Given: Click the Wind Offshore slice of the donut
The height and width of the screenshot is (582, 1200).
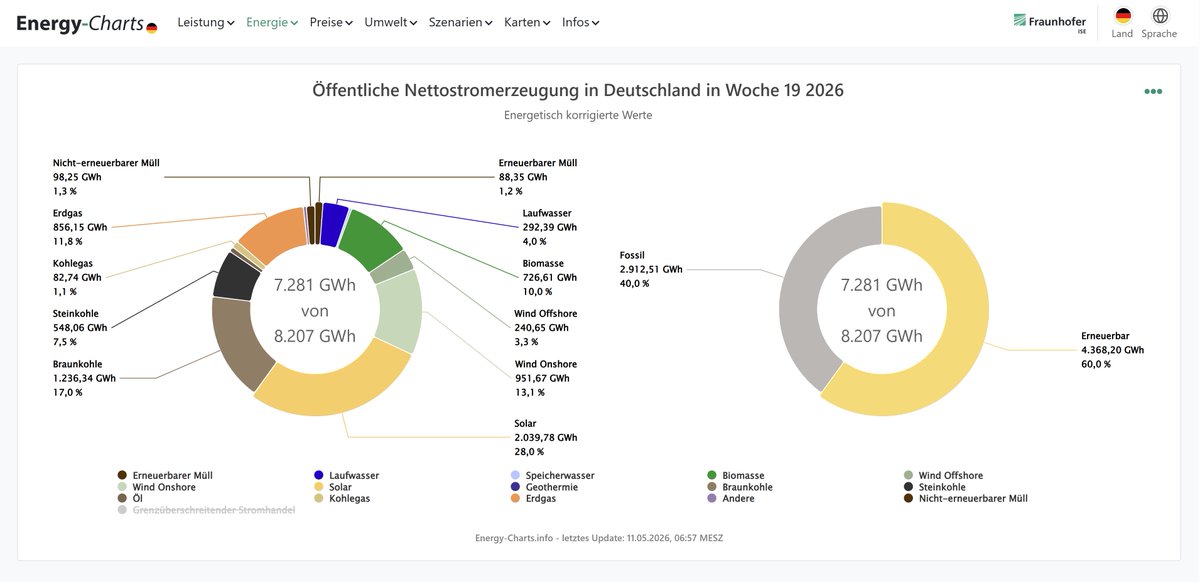Looking at the screenshot, I should coord(391,267).
